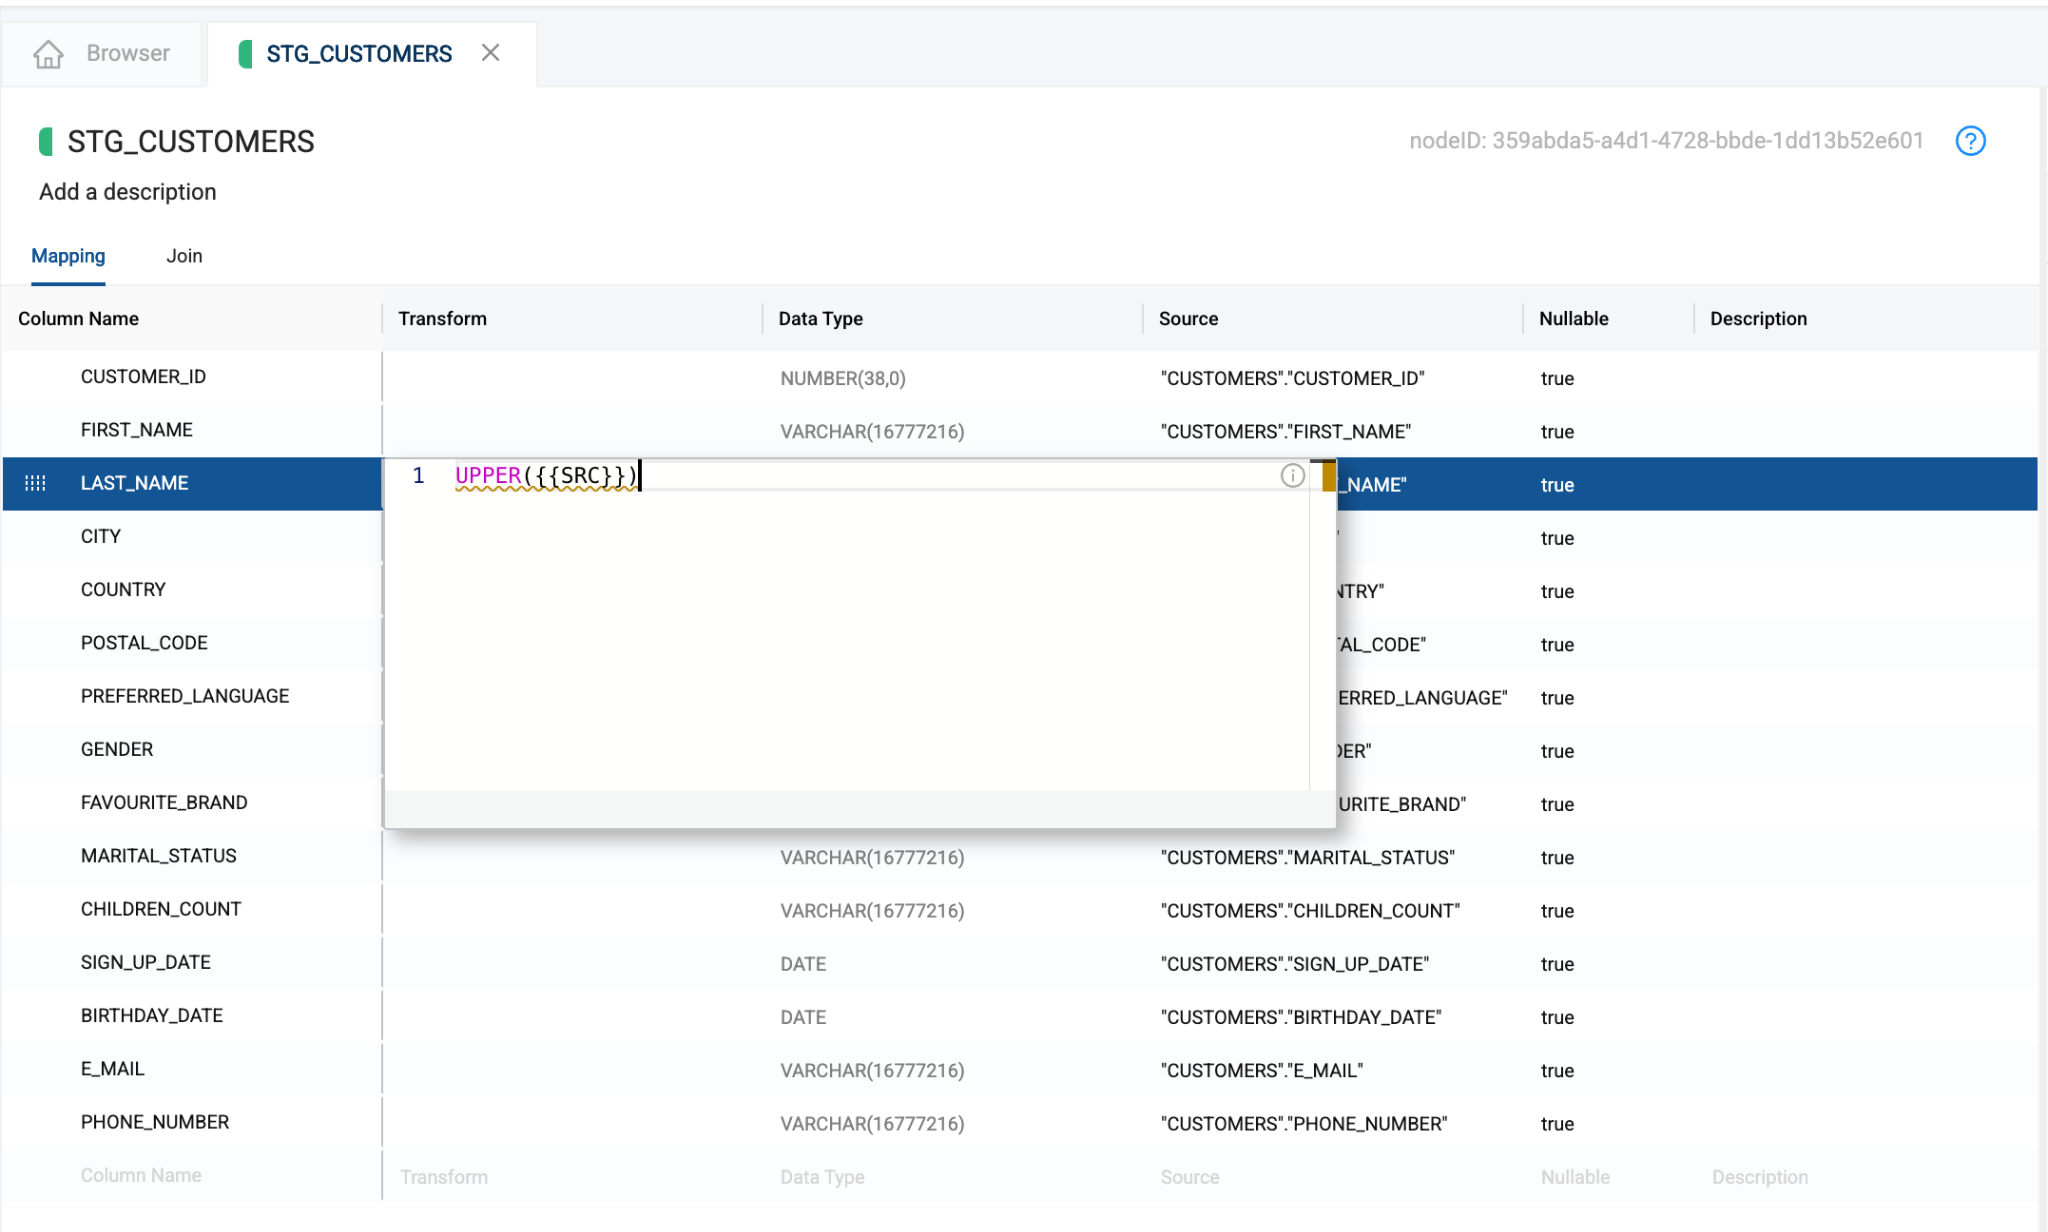Click the "CUSTOMERS"."CUSTOMER_ID" source cell
Viewport: 2048px width, 1232px height.
point(1292,379)
